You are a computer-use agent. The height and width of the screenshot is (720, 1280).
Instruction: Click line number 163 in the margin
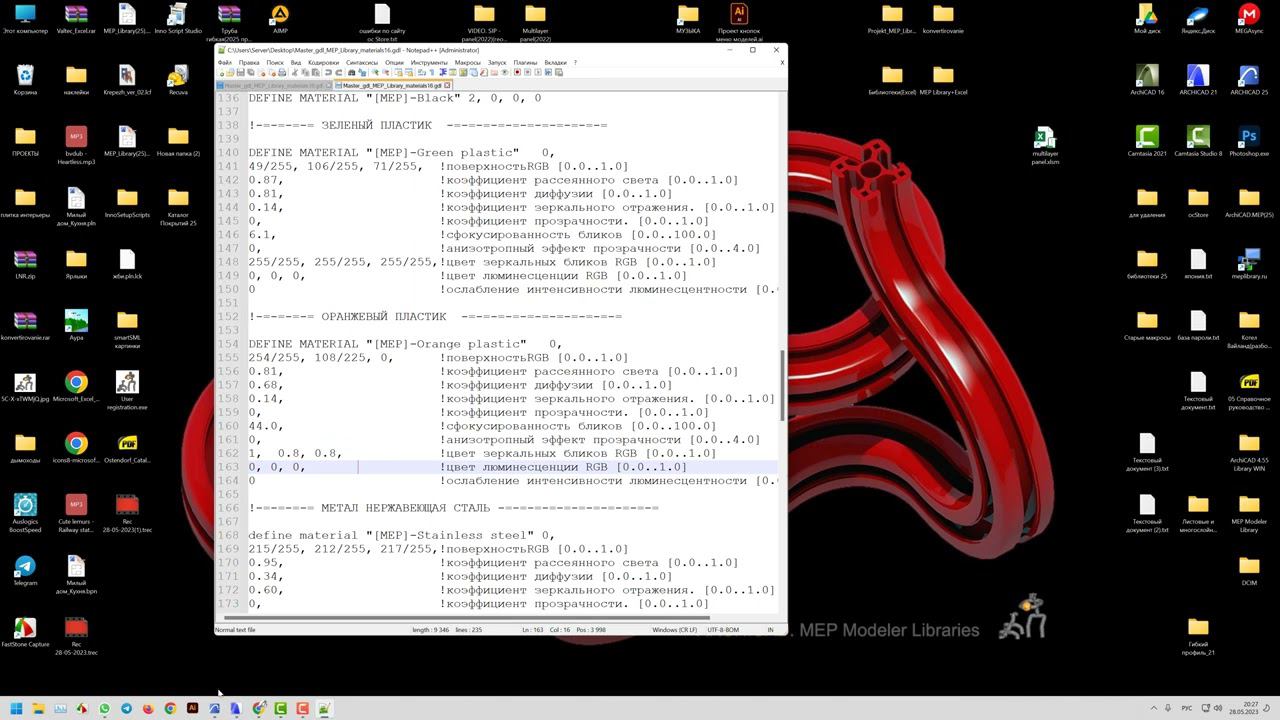(x=229, y=467)
